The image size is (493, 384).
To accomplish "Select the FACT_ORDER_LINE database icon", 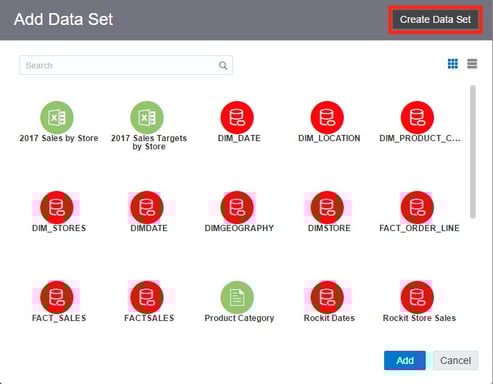I will point(417,207).
